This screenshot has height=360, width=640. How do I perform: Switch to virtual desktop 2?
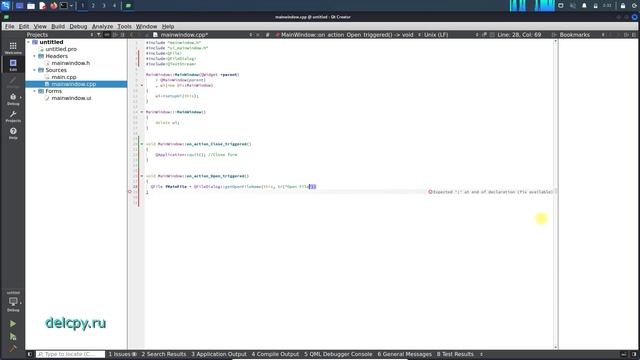pos(93,6)
